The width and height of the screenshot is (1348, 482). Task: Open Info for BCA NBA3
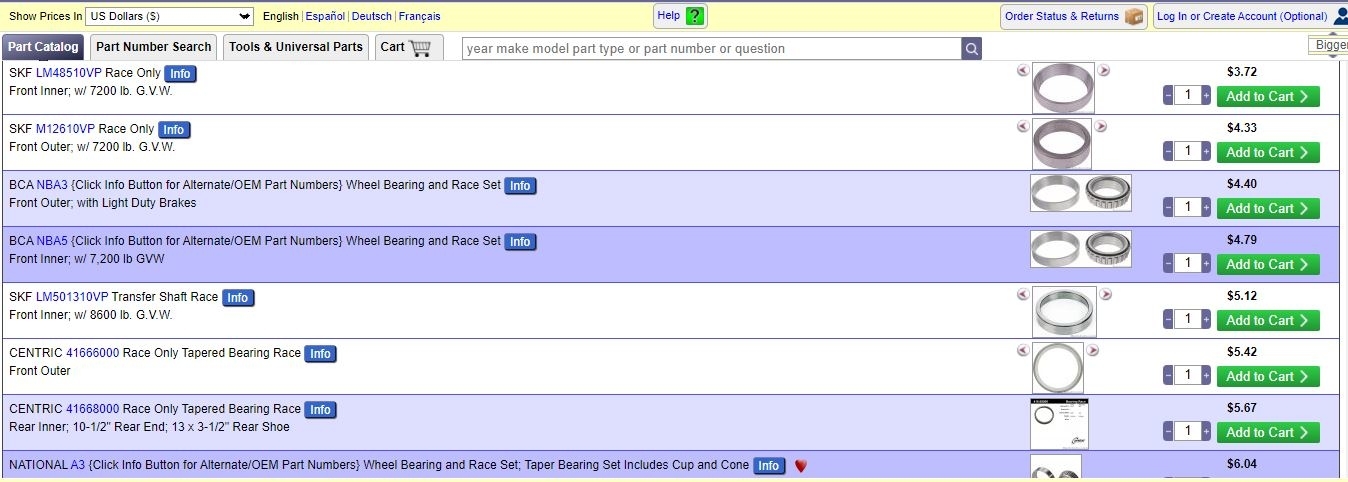[x=520, y=186]
